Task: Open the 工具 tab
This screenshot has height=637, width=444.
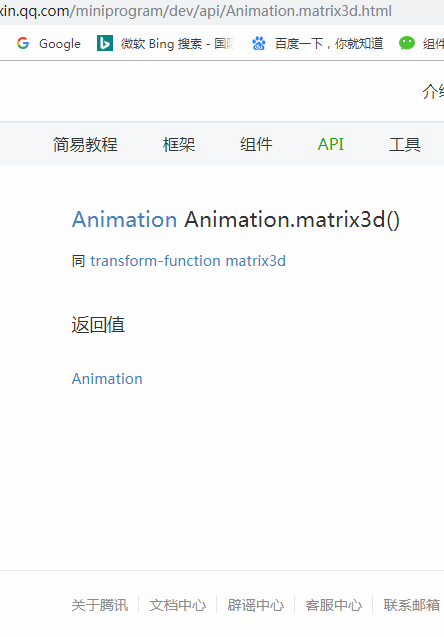Action: click(x=405, y=144)
